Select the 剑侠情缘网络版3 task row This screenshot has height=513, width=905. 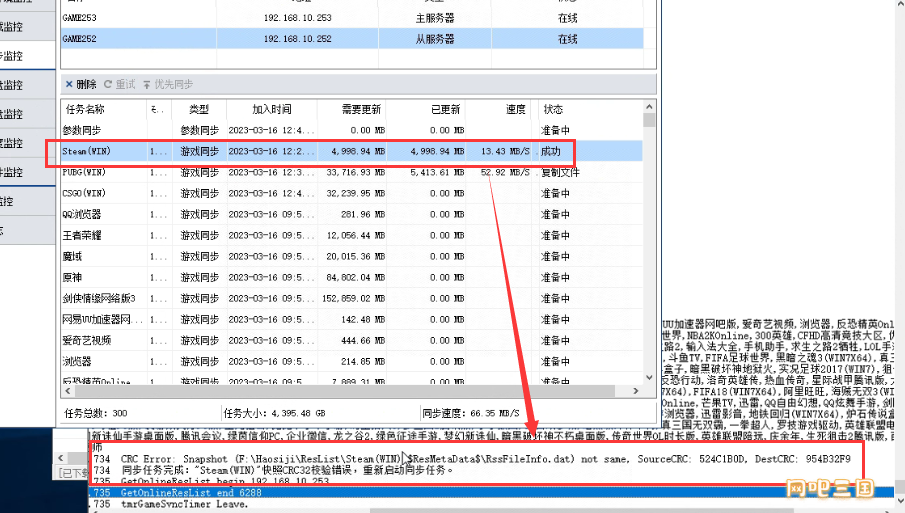click(x=352, y=298)
